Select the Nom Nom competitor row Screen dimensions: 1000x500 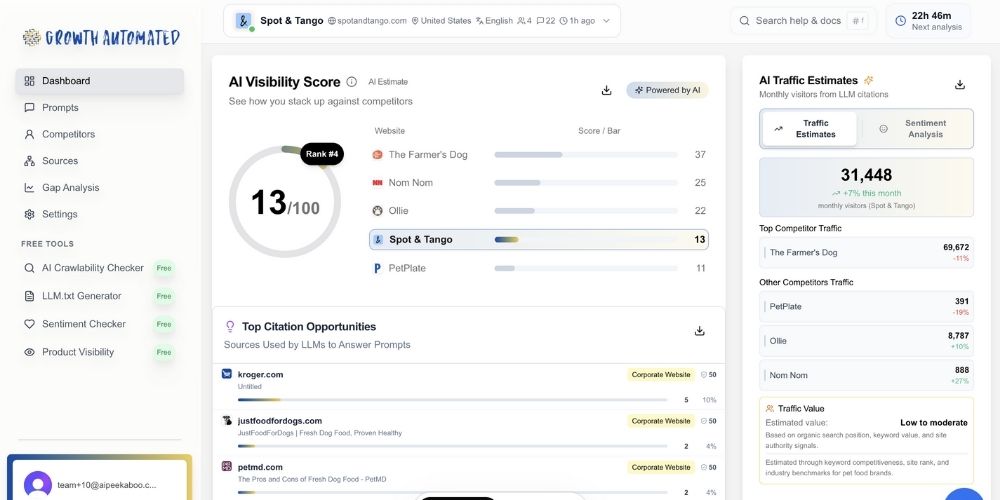tap(539, 183)
